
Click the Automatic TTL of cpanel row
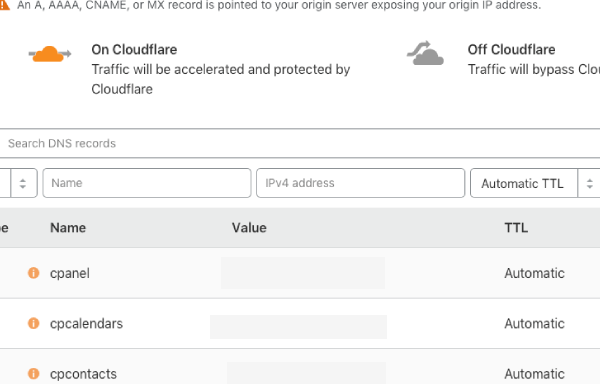coord(535,273)
